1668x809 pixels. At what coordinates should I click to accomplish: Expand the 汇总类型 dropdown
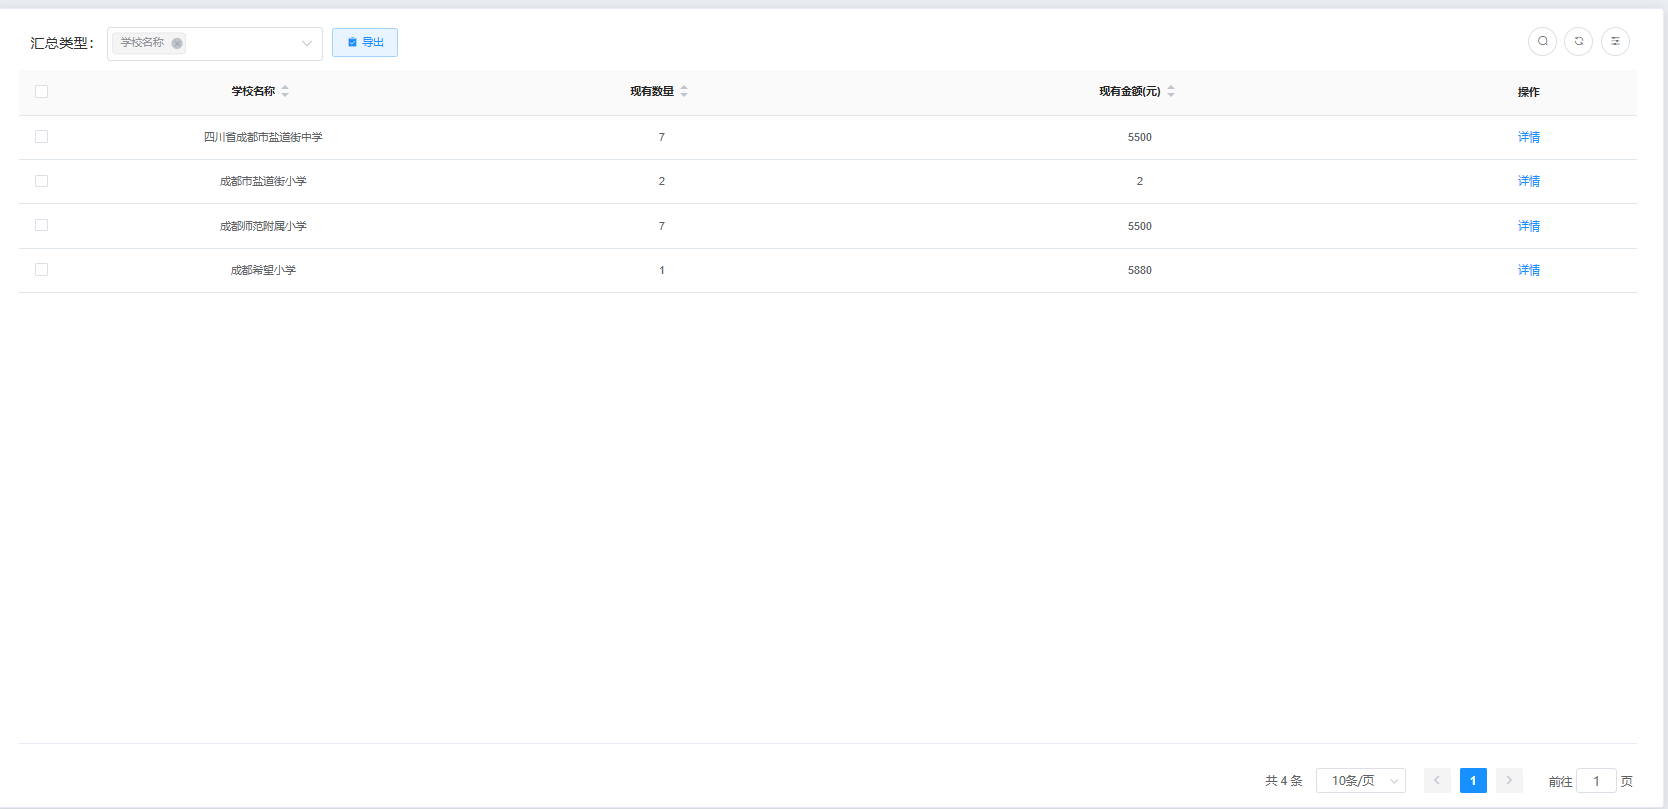pyautogui.click(x=306, y=43)
